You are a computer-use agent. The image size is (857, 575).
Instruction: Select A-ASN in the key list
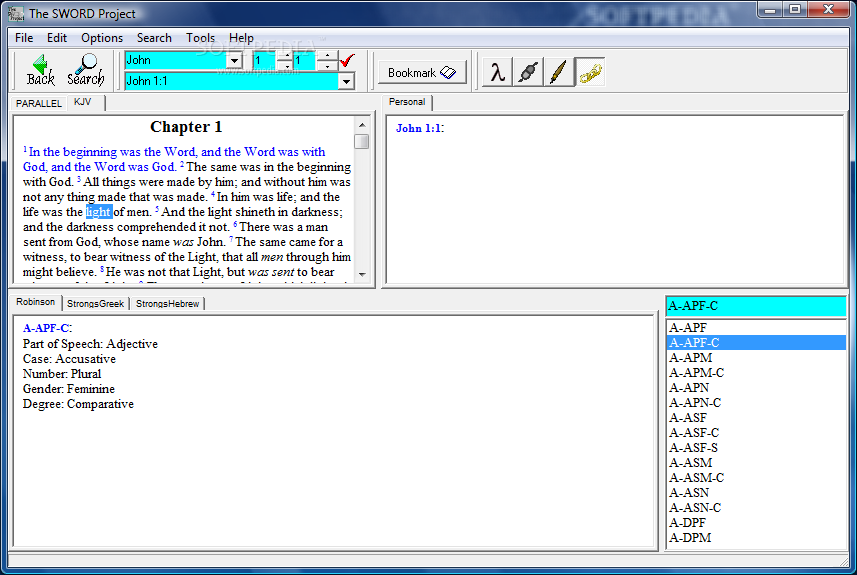point(756,493)
